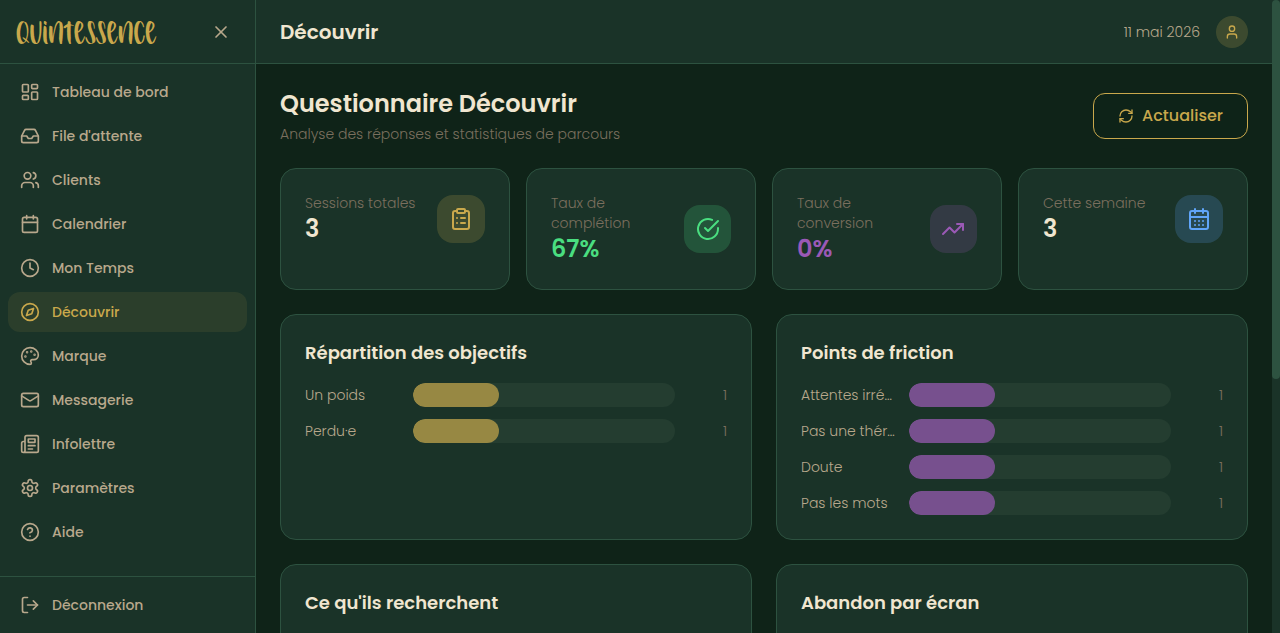Click the Quintessence logo

coord(86,32)
